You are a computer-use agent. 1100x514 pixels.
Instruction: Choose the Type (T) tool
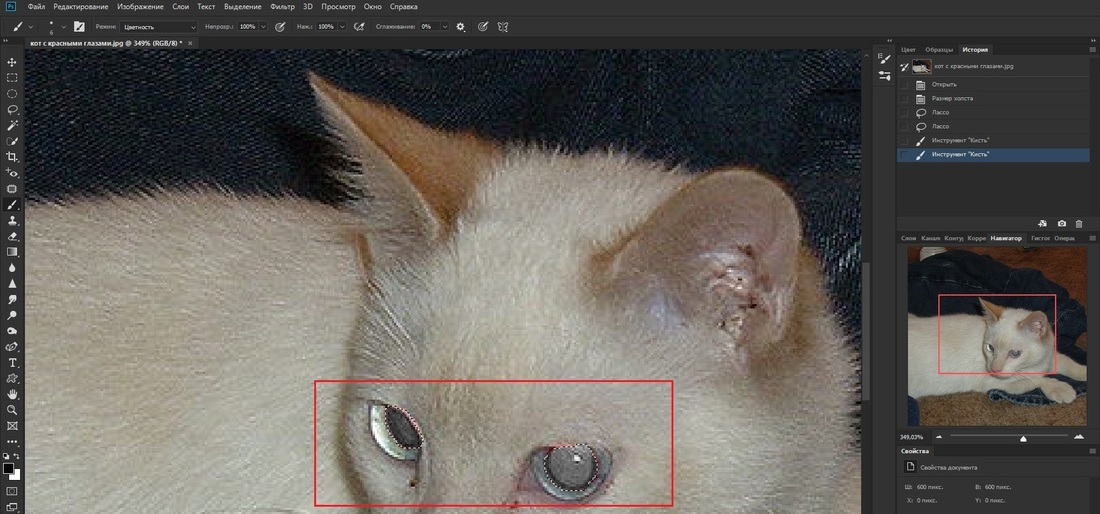click(x=12, y=362)
